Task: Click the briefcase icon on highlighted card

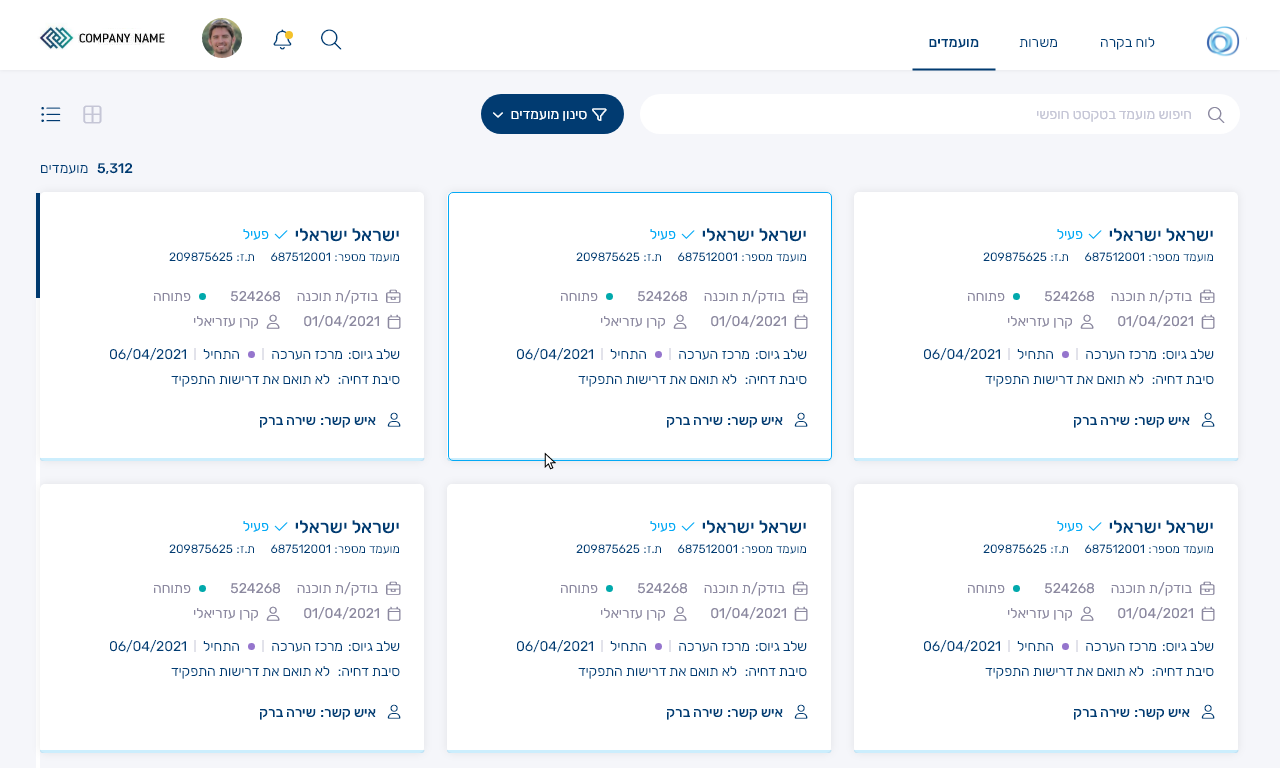Action: pyautogui.click(x=800, y=296)
